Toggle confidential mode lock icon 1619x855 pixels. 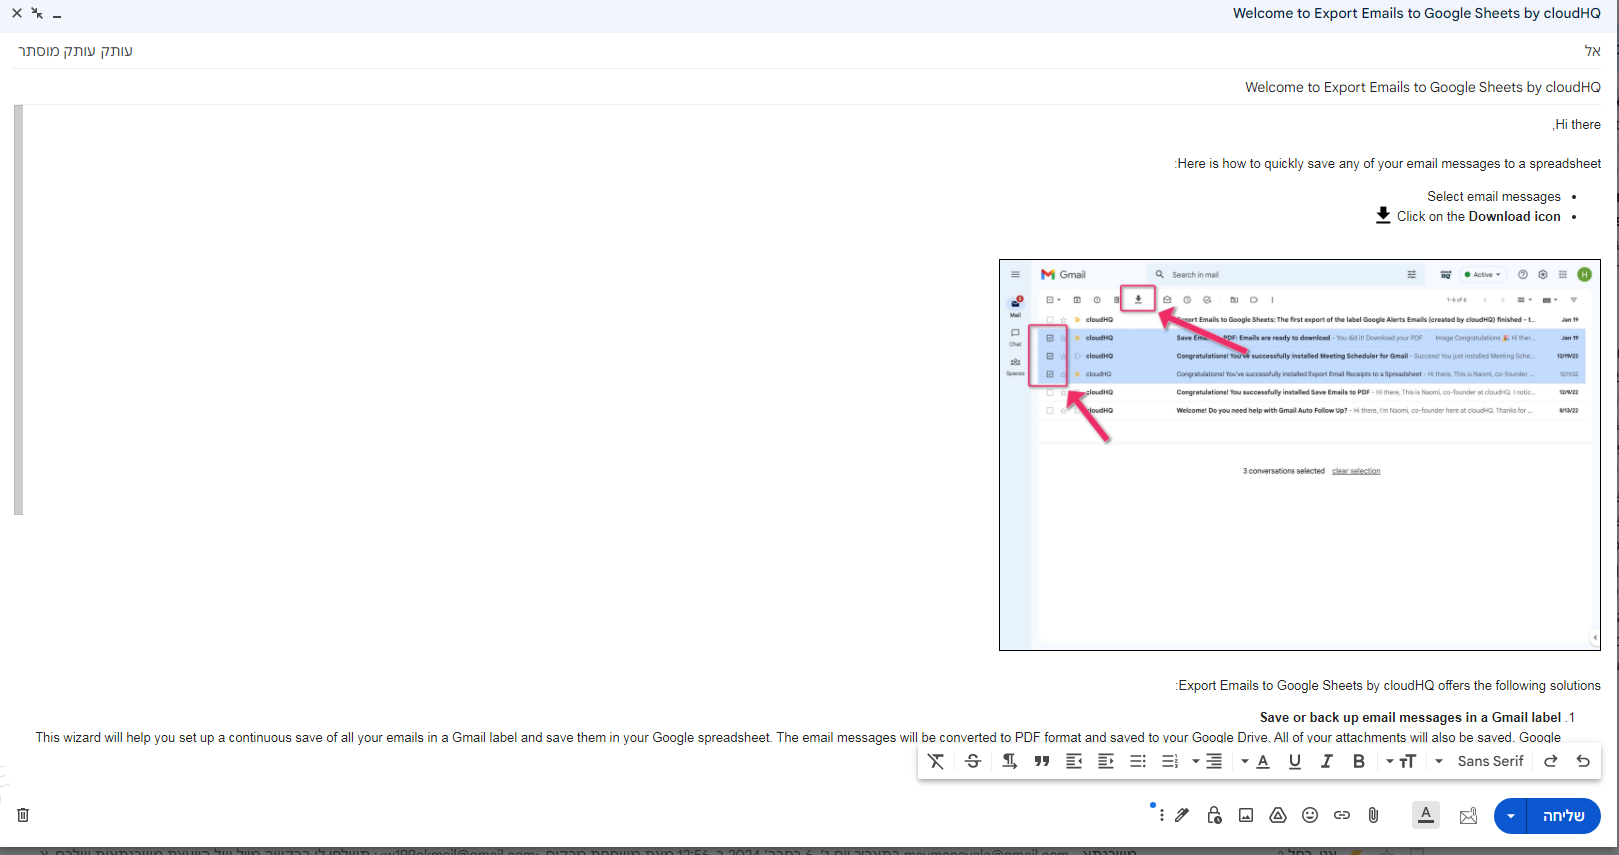(x=1214, y=816)
